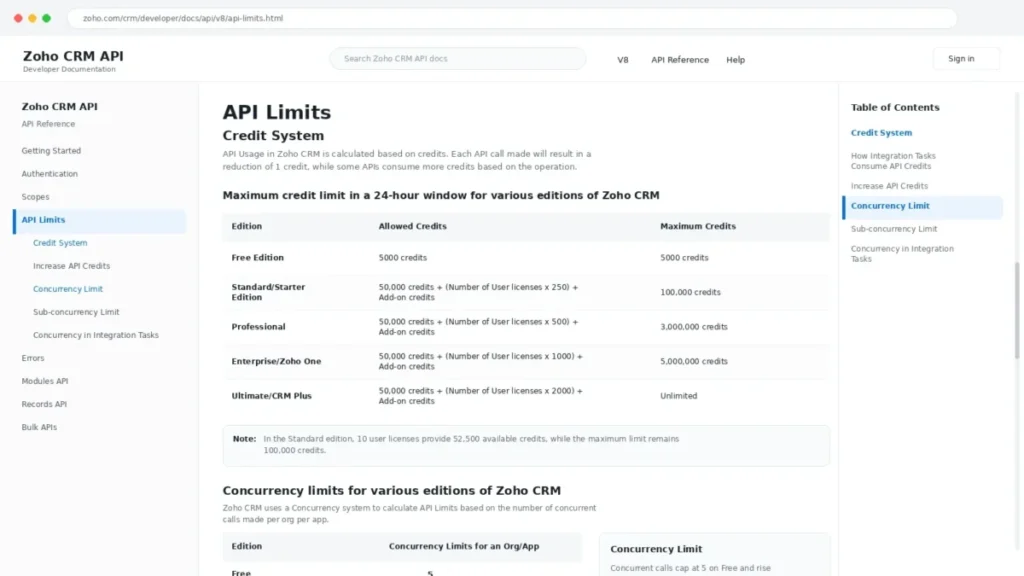Click Concurrency limits for various editions heading
Viewport: 1024px width, 576px height.
tap(391, 491)
